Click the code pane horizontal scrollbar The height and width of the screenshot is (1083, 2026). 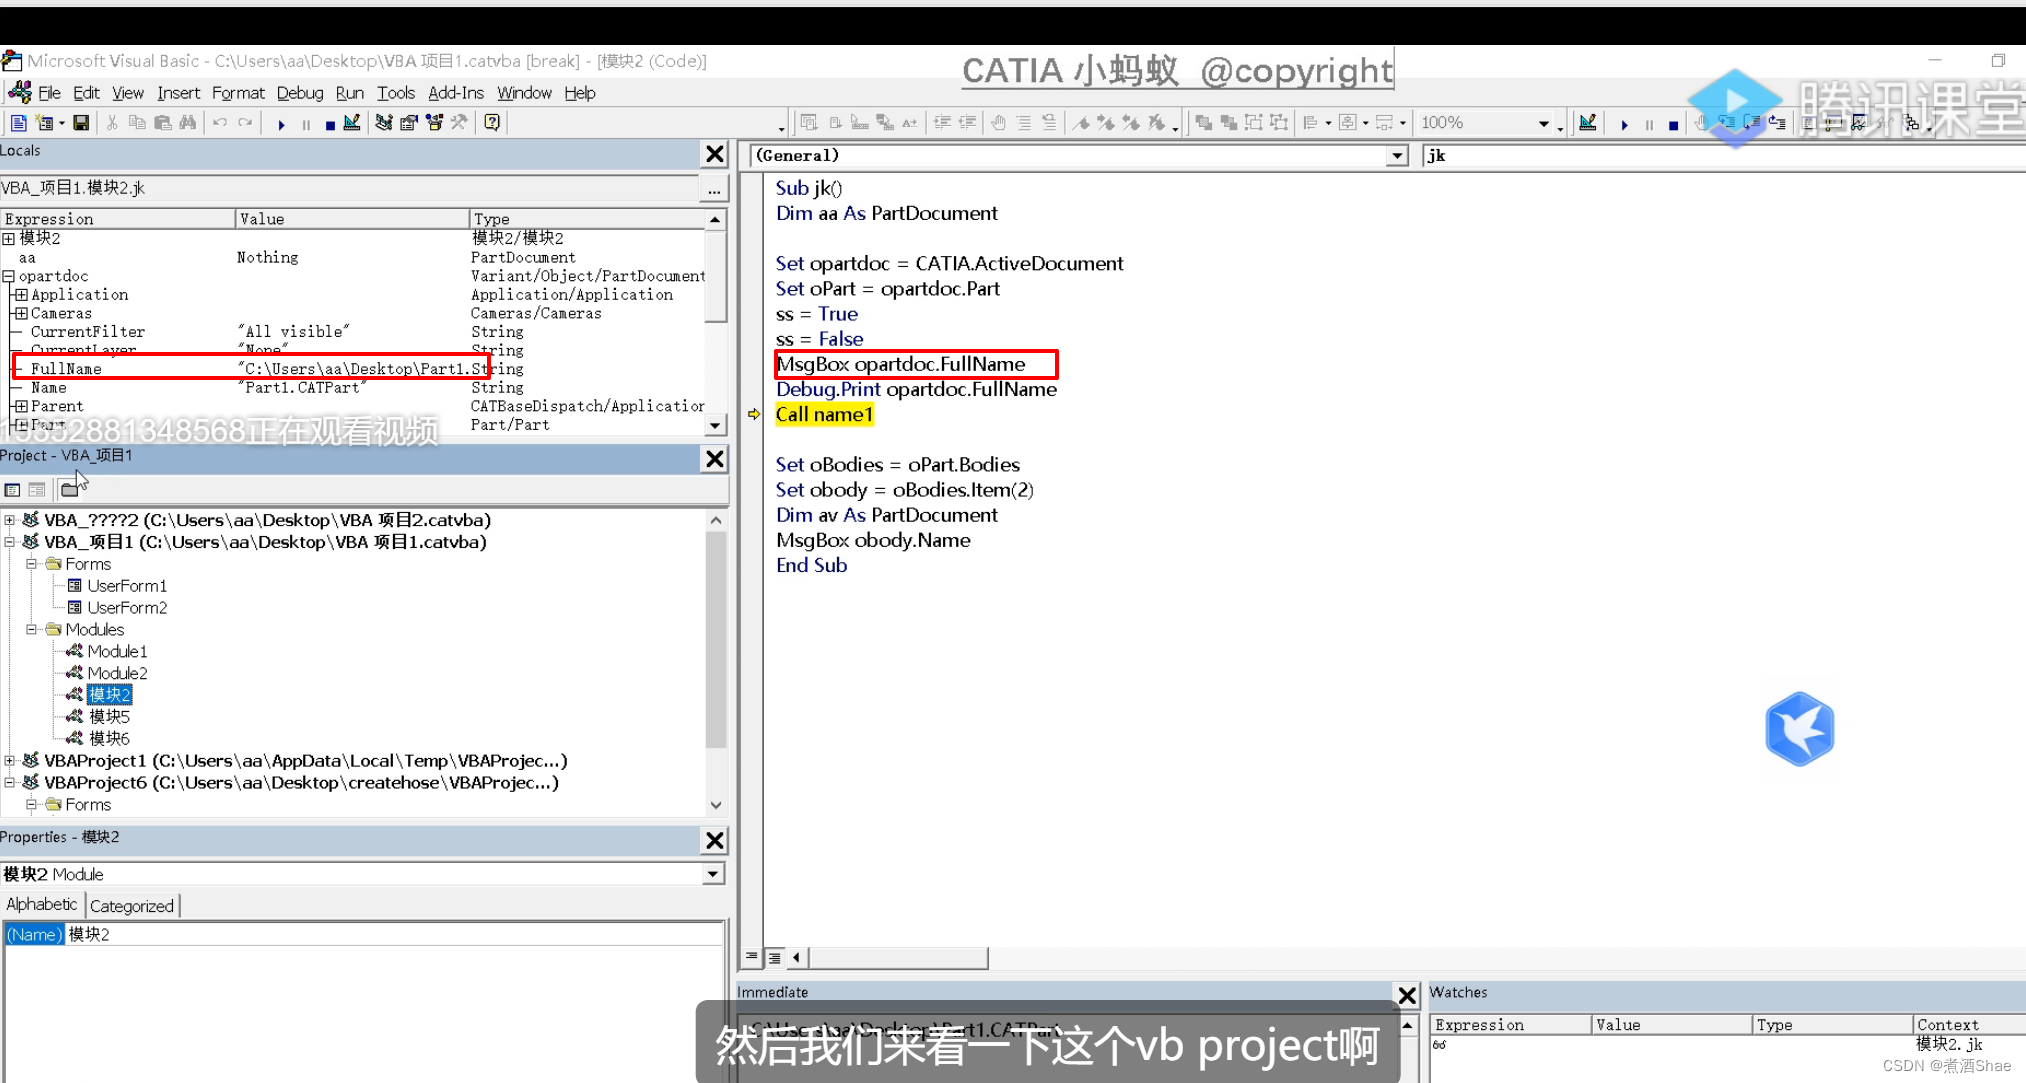pyautogui.click(x=897, y=958)
